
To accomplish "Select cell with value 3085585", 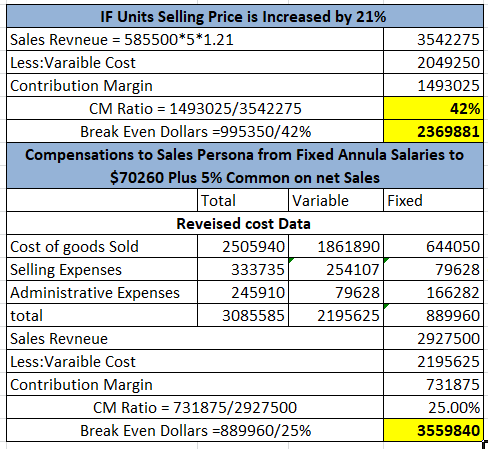I will pyautogui.click(x=243, y=315).
